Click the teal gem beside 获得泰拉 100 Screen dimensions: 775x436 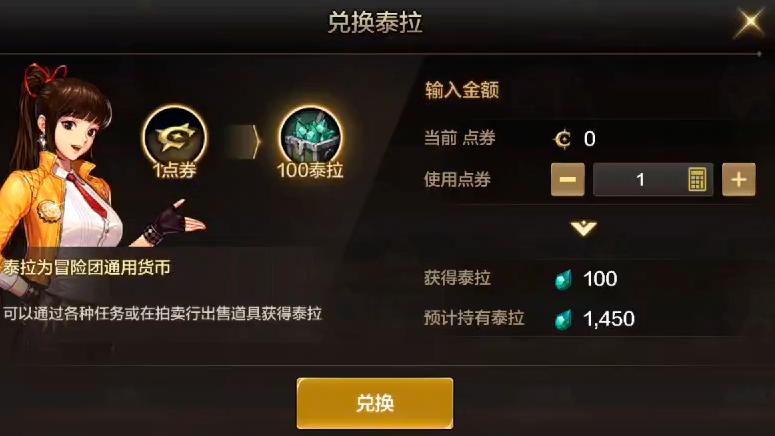point(563,279)
